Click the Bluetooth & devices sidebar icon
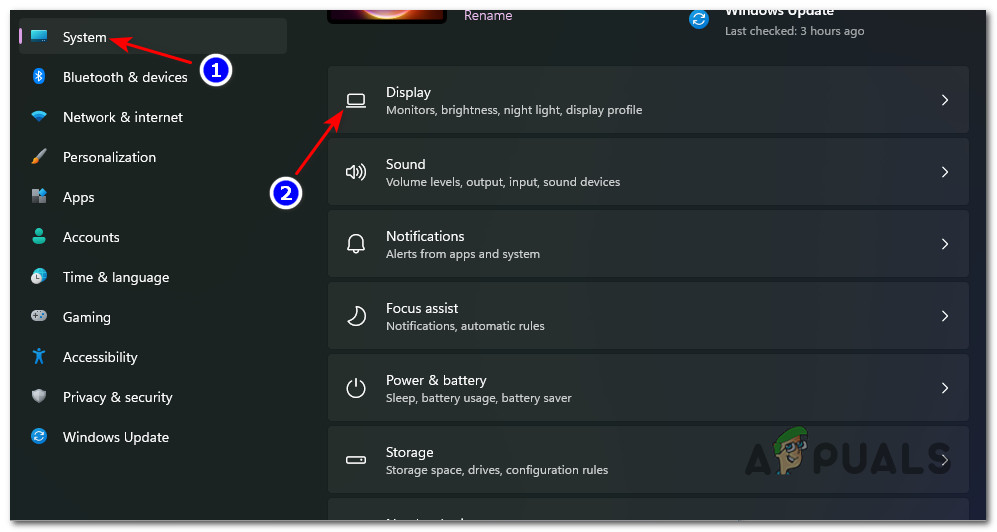Viewport: 997px width, 532px height. pyautogui.click(x=39, y=77)
